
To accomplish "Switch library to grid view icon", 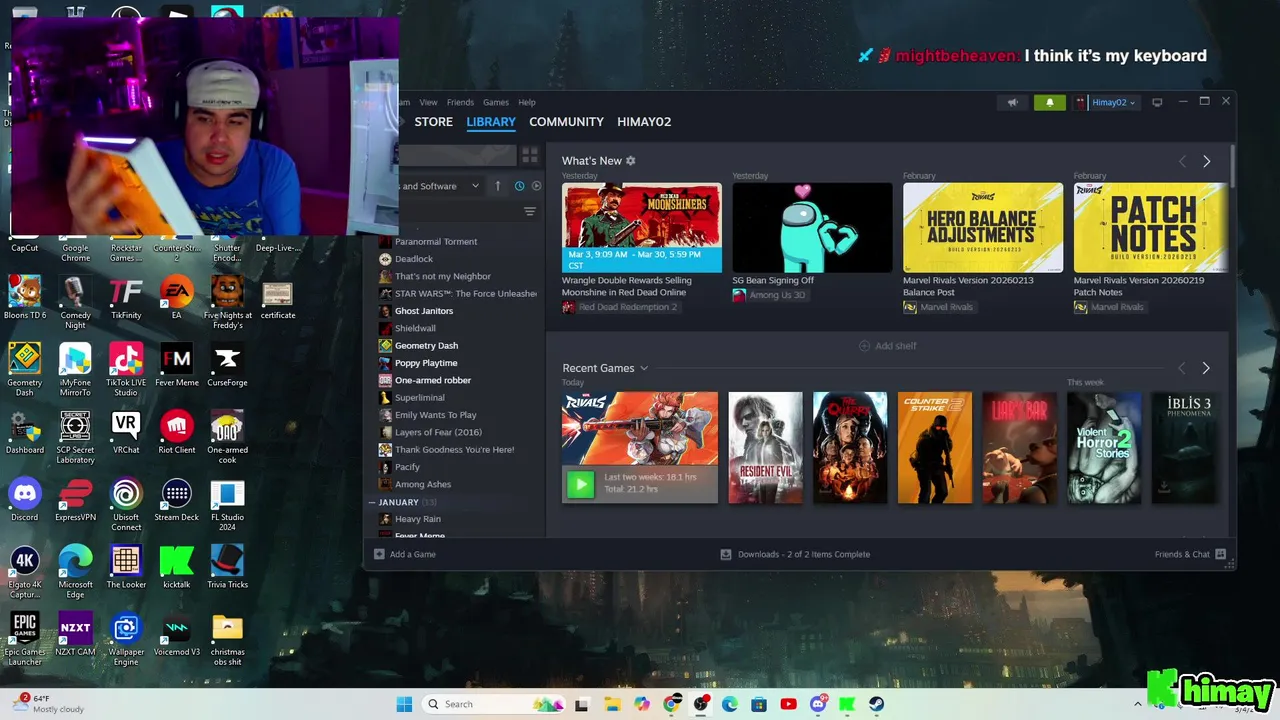I will [x=530, y=155].
